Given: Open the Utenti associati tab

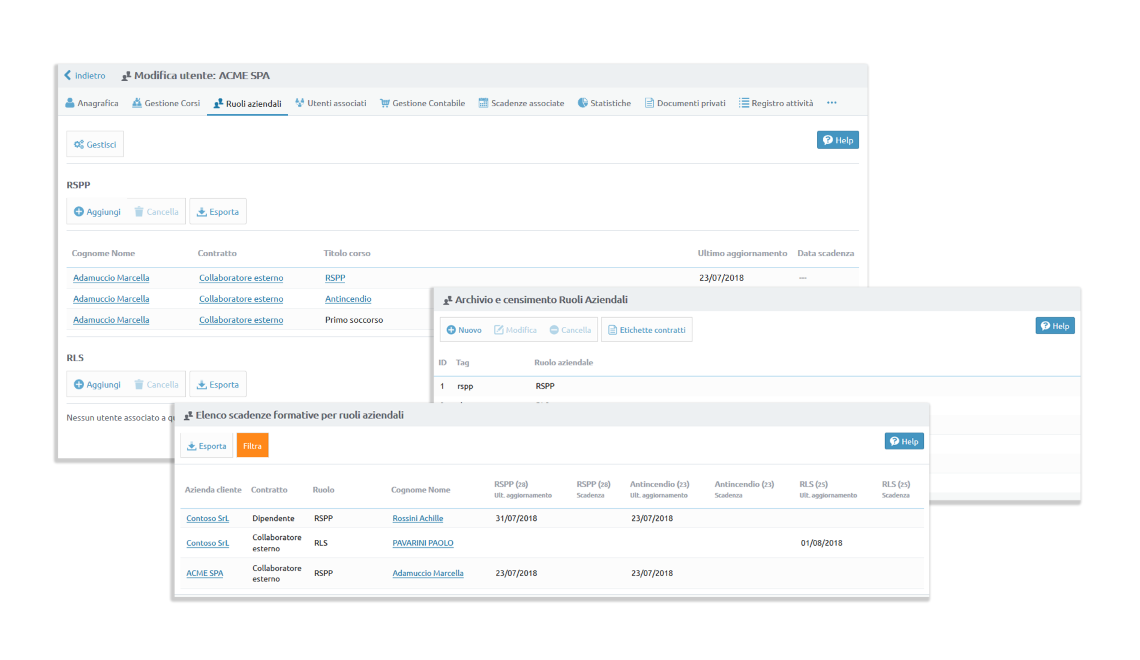Looking at the screenshot, I should (x=330, y=103).
